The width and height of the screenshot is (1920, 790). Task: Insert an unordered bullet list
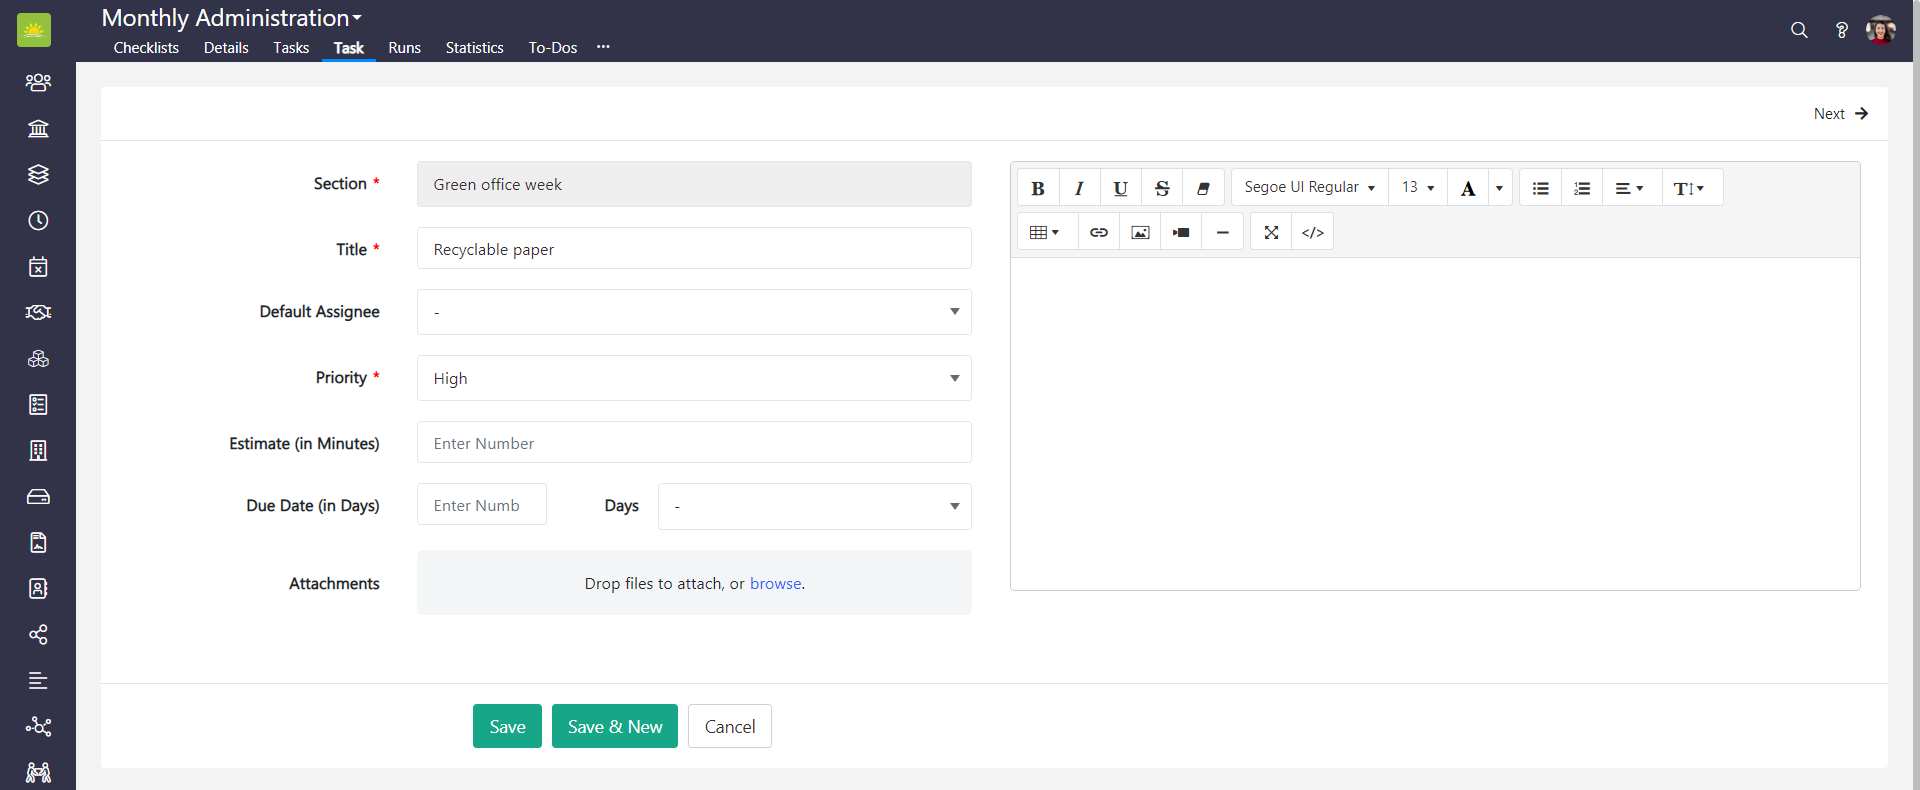click(x=1540, y=188)
